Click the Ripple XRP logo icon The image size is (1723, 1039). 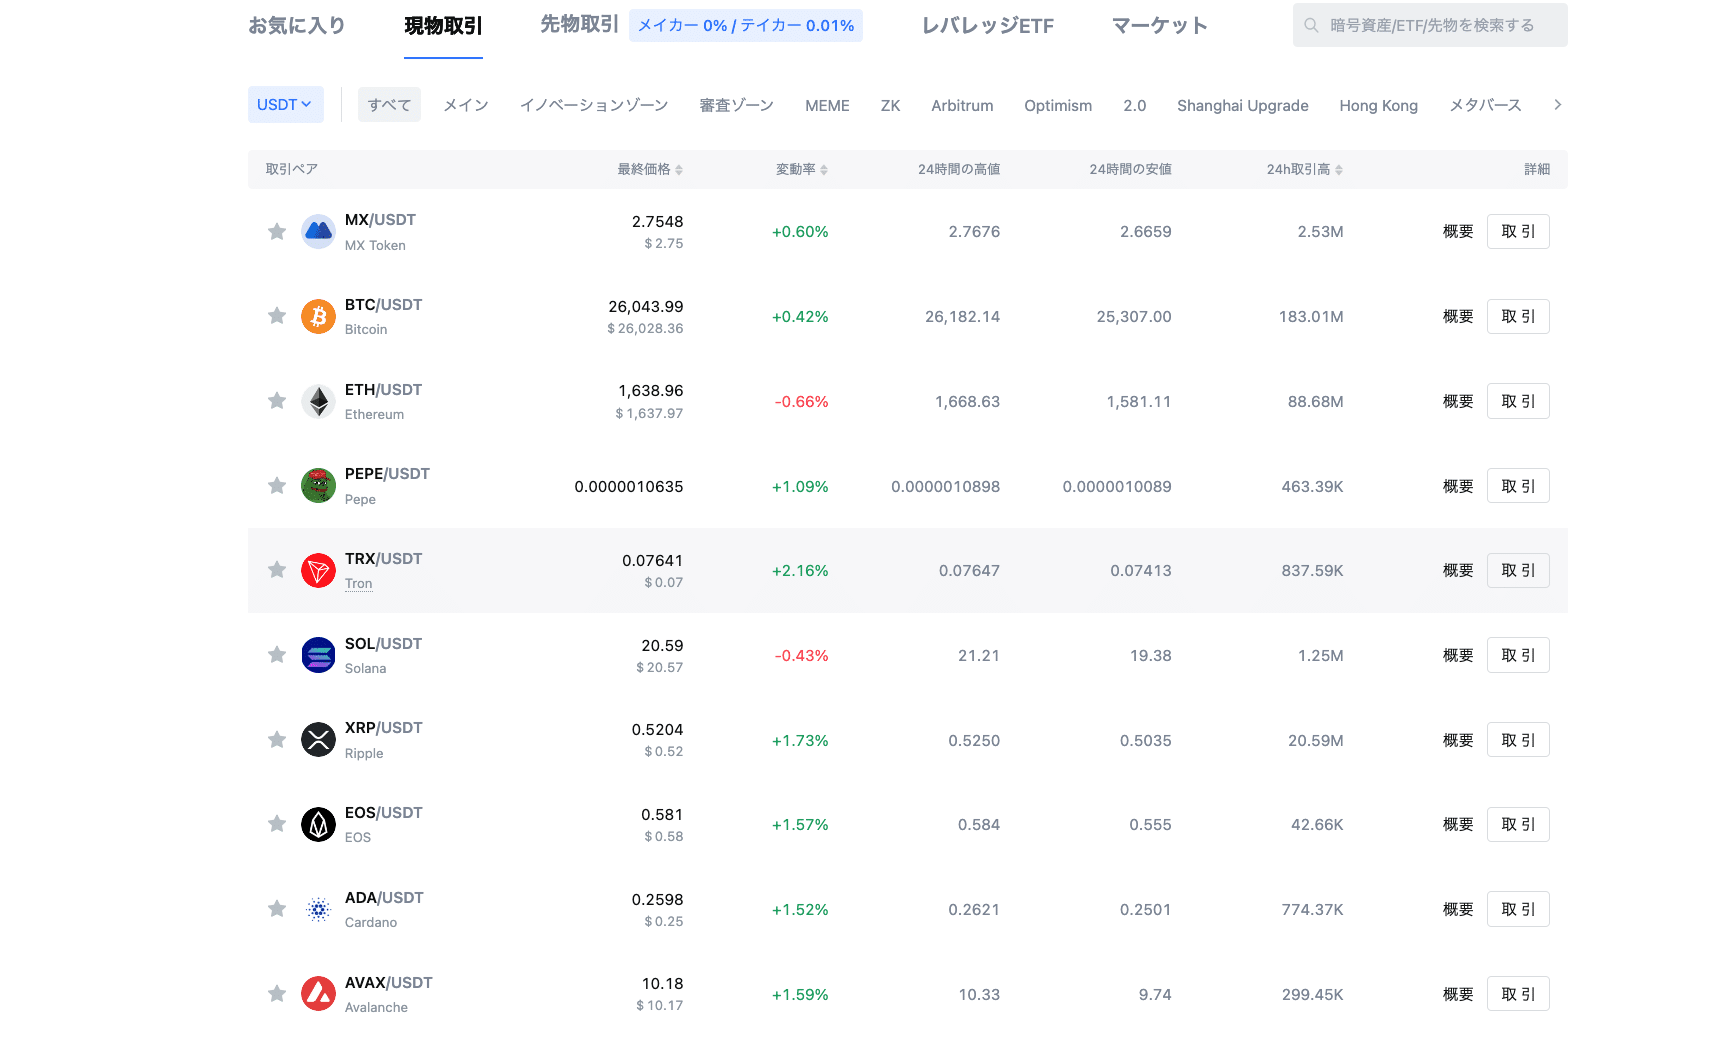pos(318,740)
